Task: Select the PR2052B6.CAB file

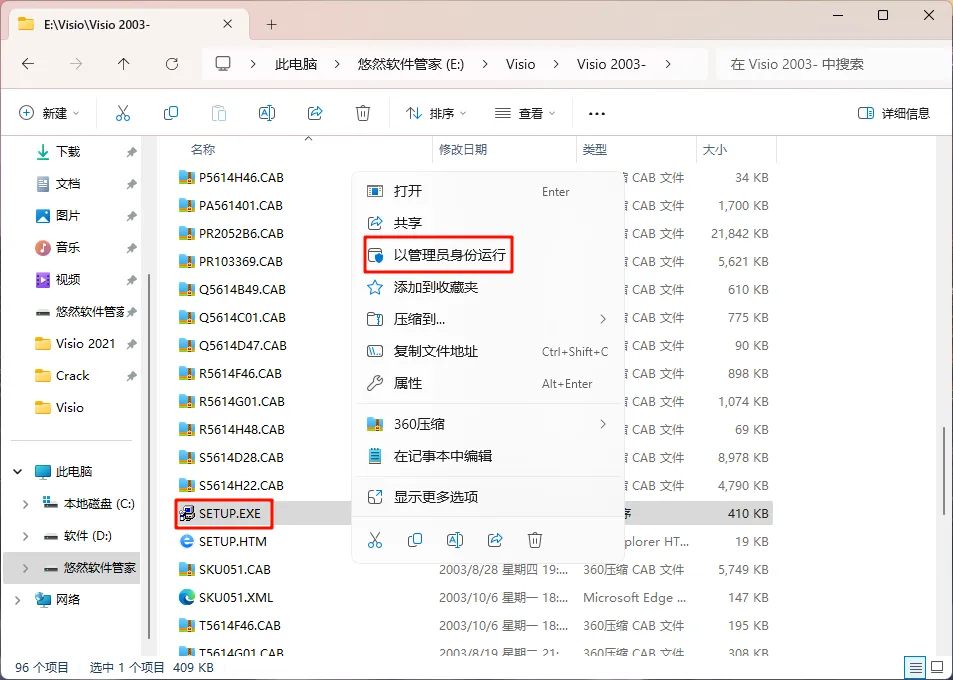Action: tap(241, 233)
